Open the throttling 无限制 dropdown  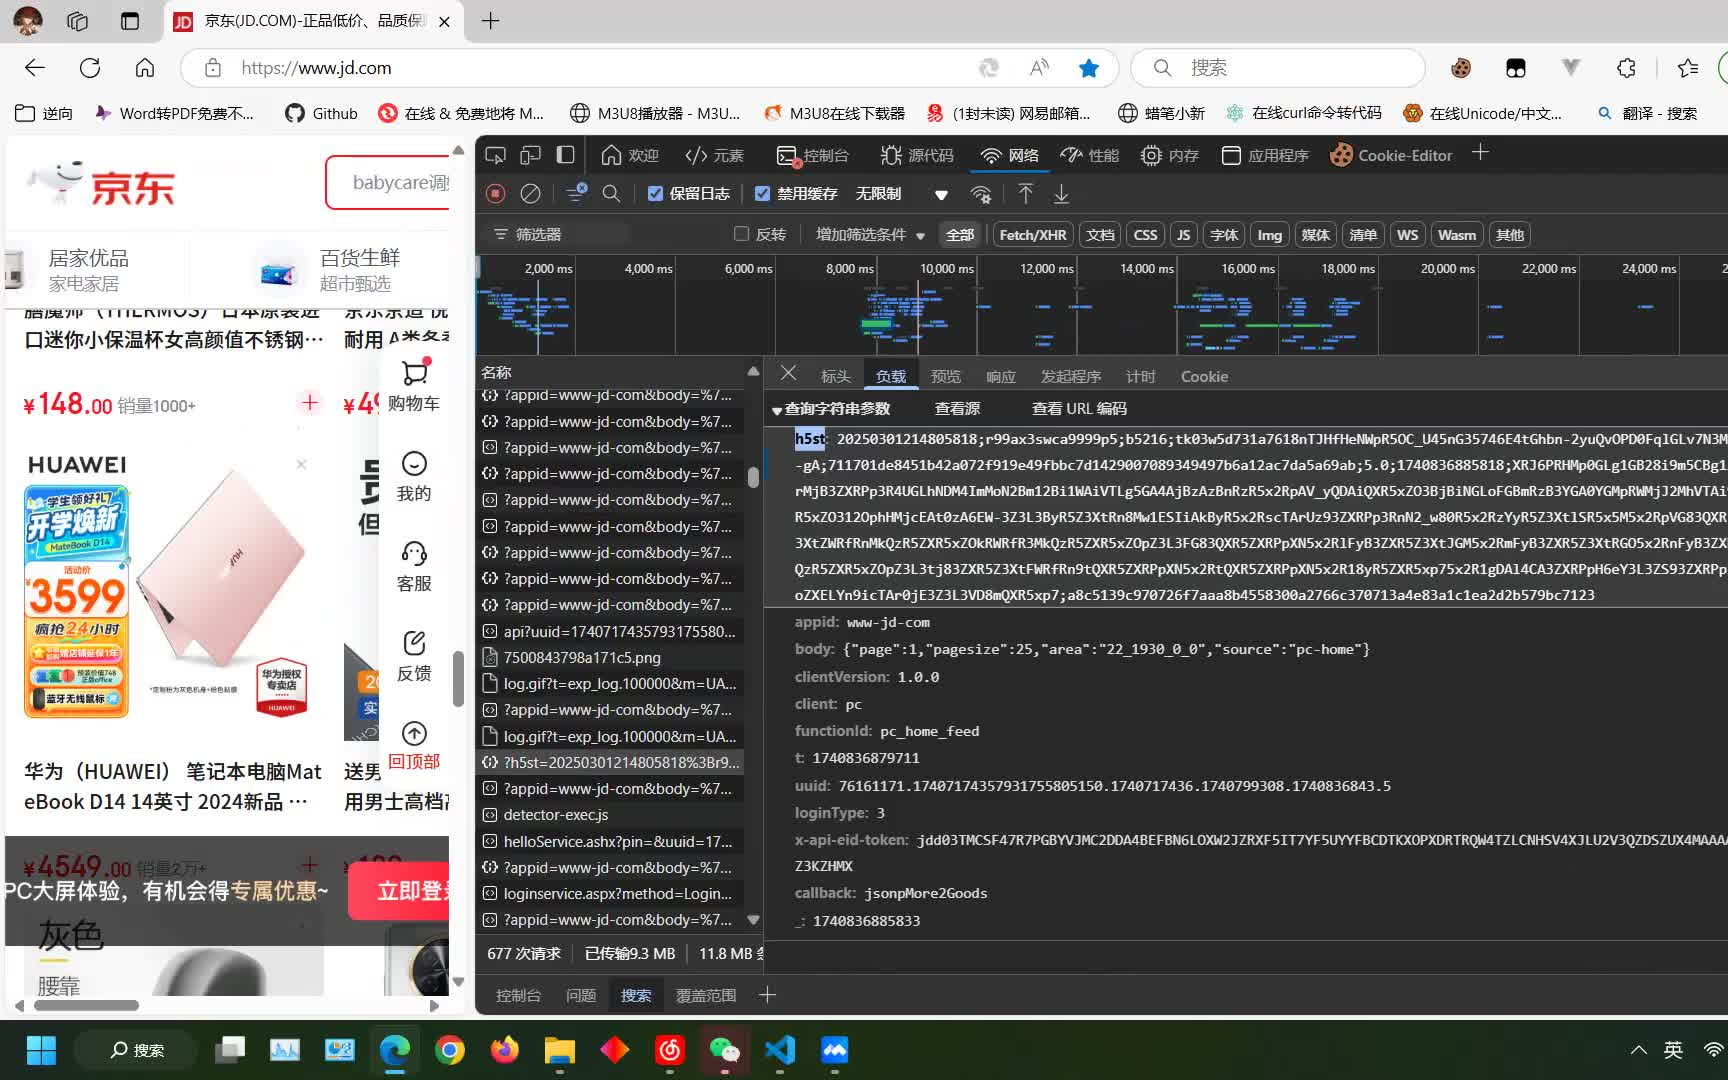[x=900, y=194]
